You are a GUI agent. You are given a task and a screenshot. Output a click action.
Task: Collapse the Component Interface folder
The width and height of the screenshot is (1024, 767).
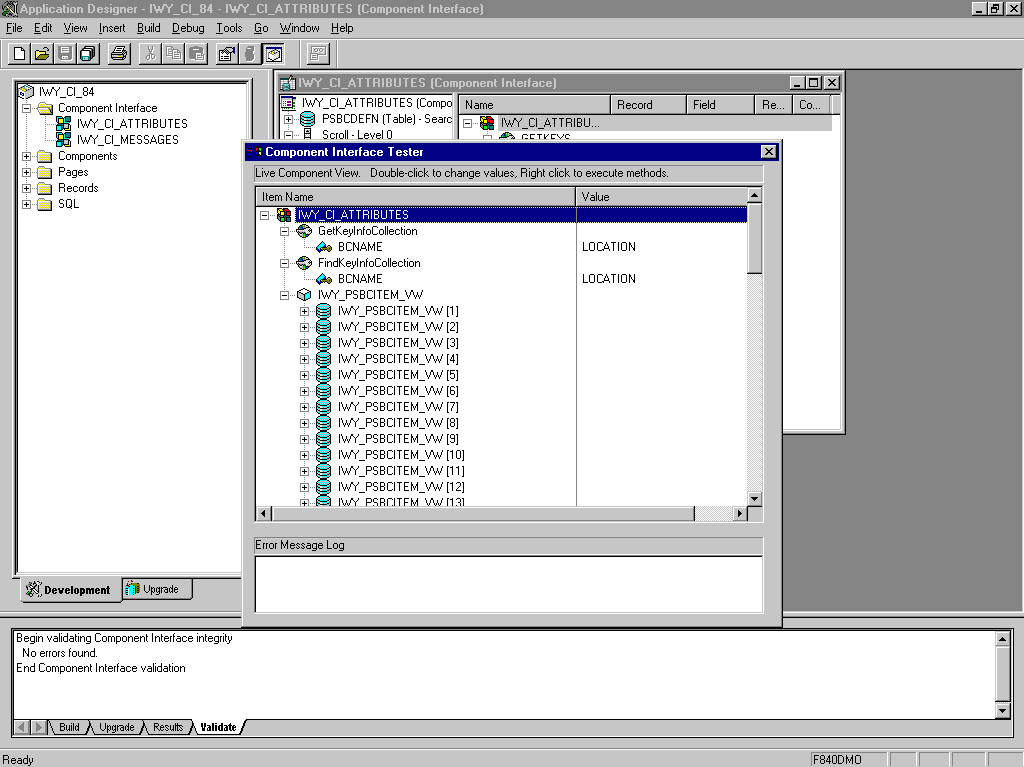(26, 108)
